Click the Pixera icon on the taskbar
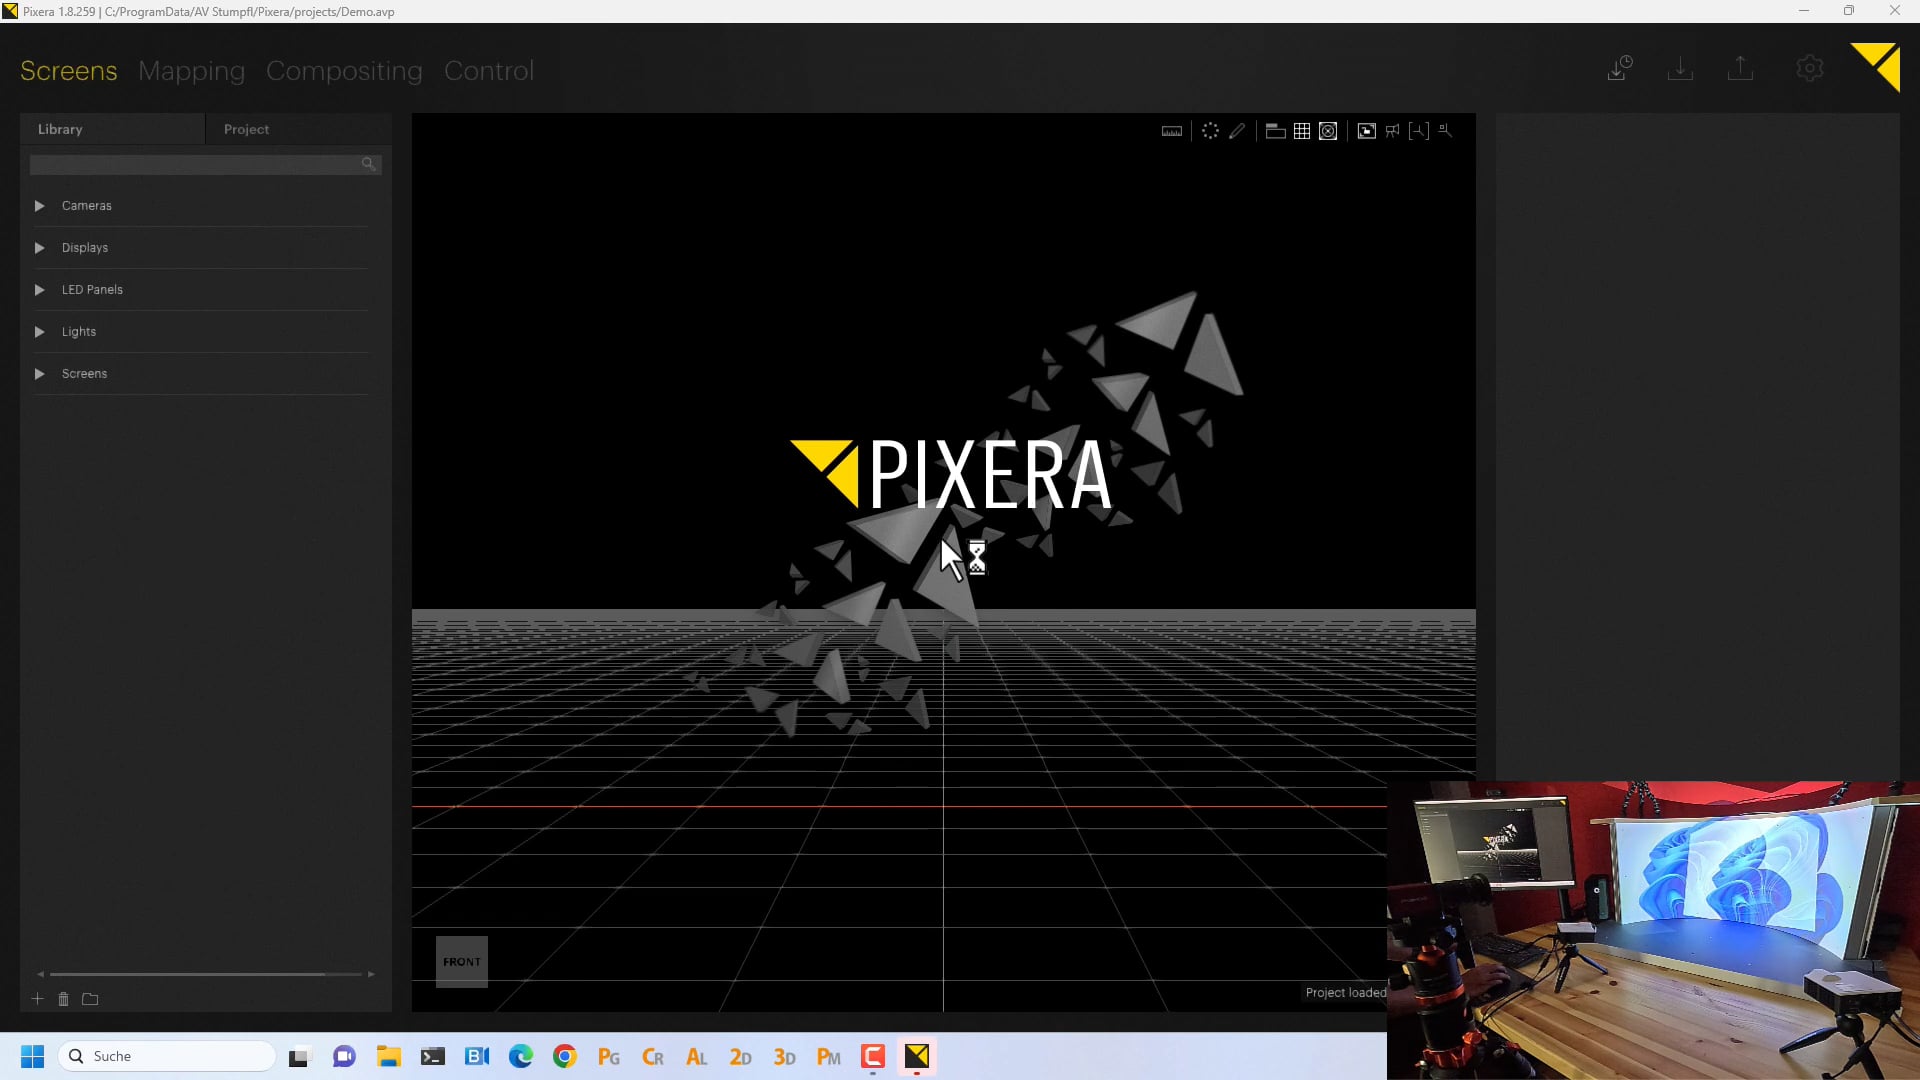The width and height of the screenshot is (1920, 1080). click(x=917, y=1057)
